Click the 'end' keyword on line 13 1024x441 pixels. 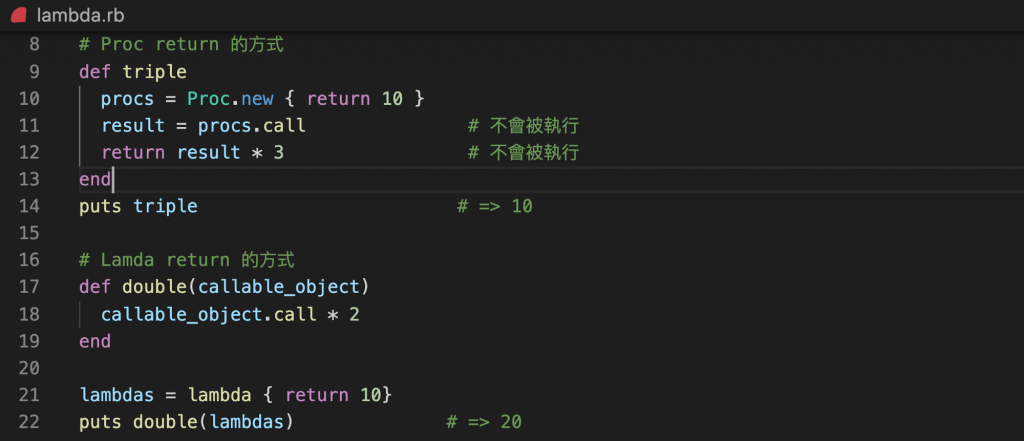pyautogui.click(x=95, y=179)
